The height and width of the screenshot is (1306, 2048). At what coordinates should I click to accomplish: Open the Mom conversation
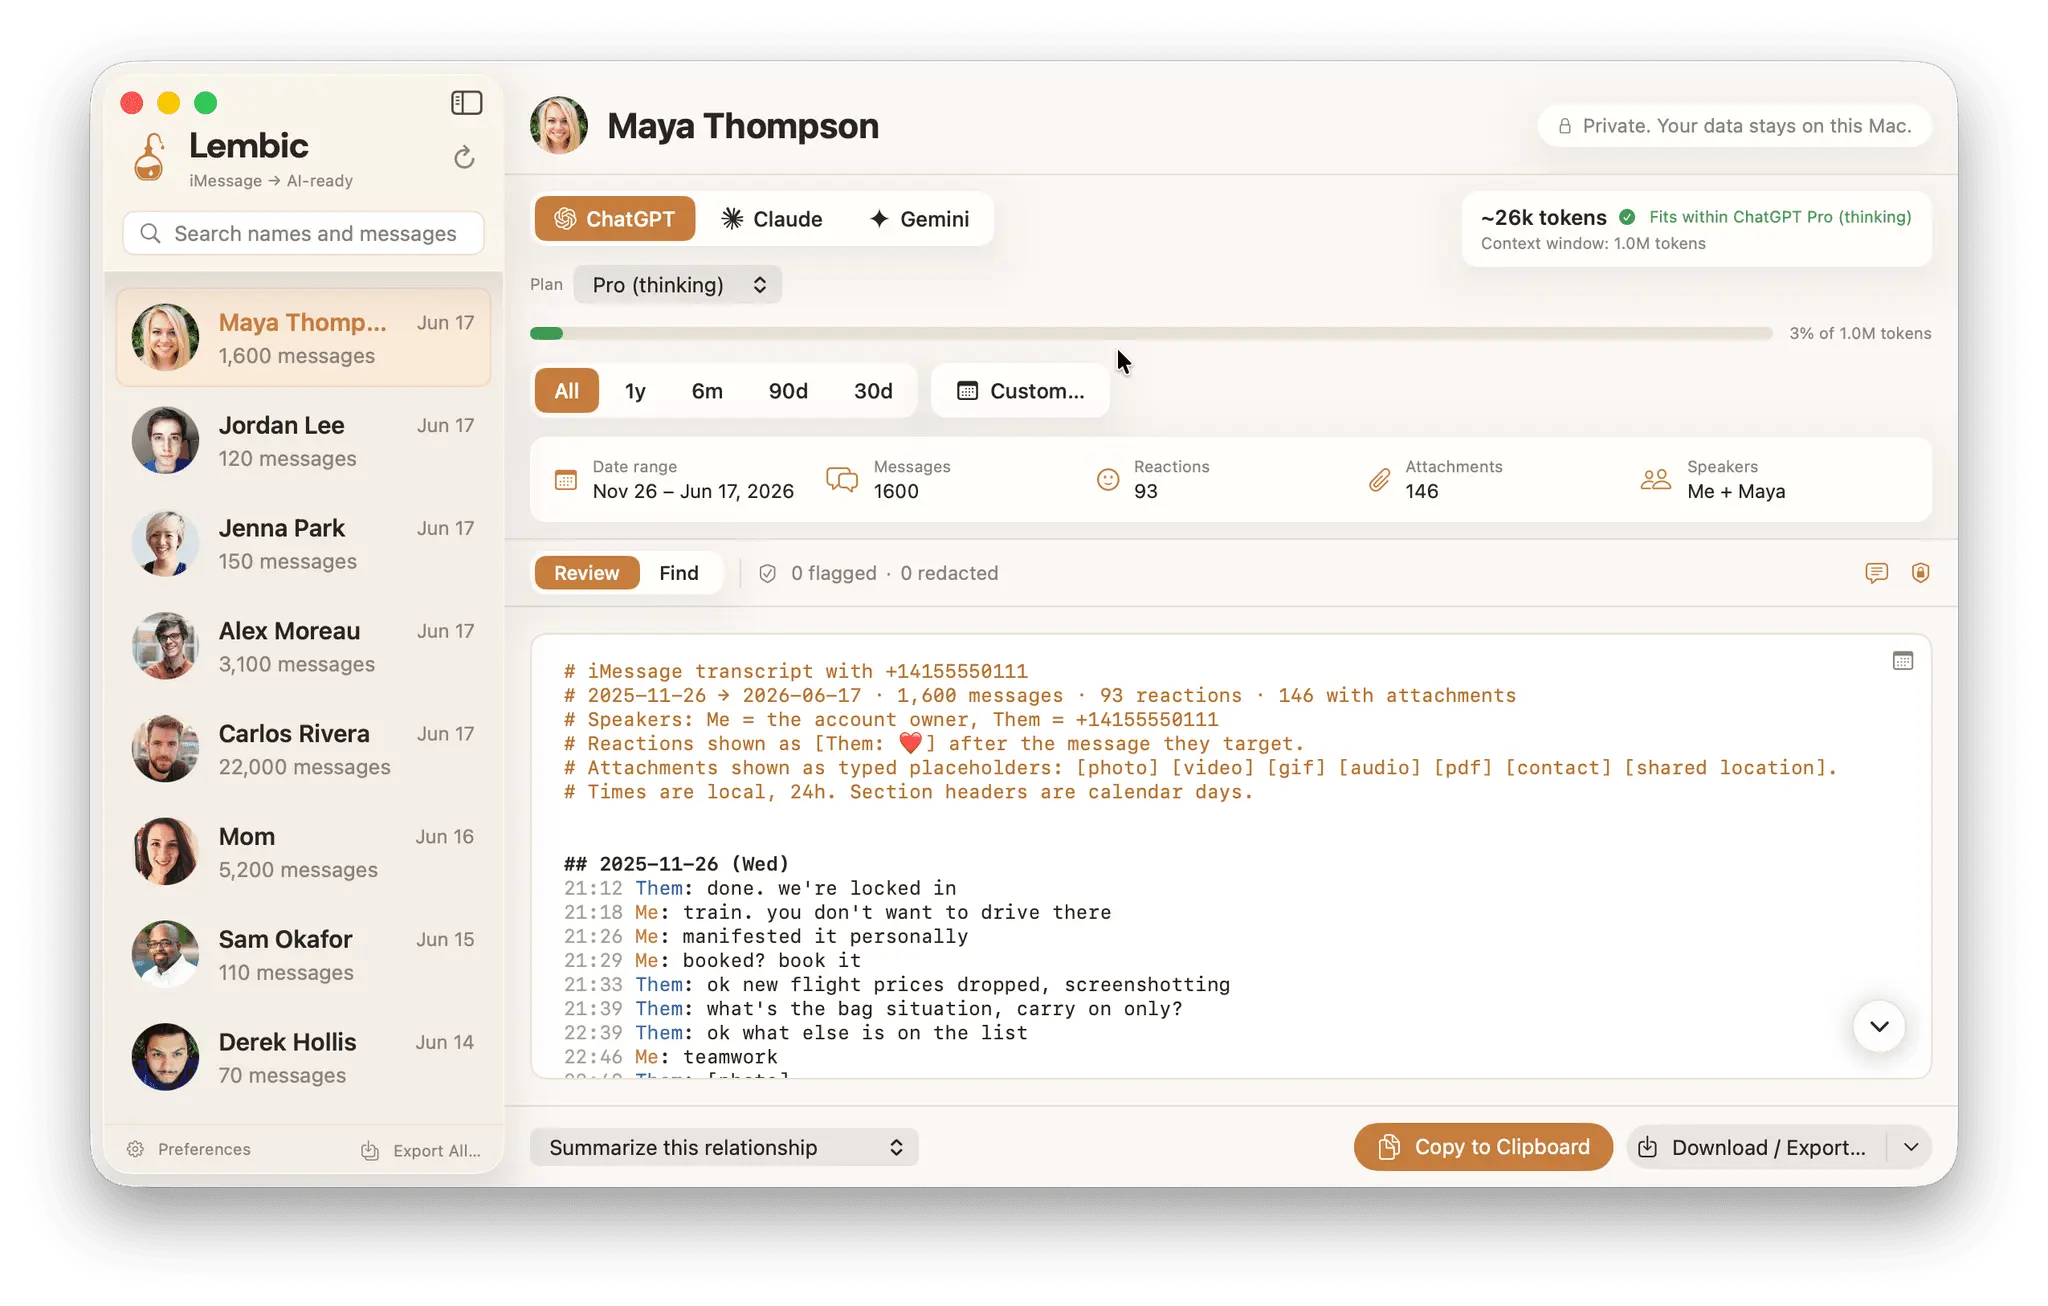[303, 853]
